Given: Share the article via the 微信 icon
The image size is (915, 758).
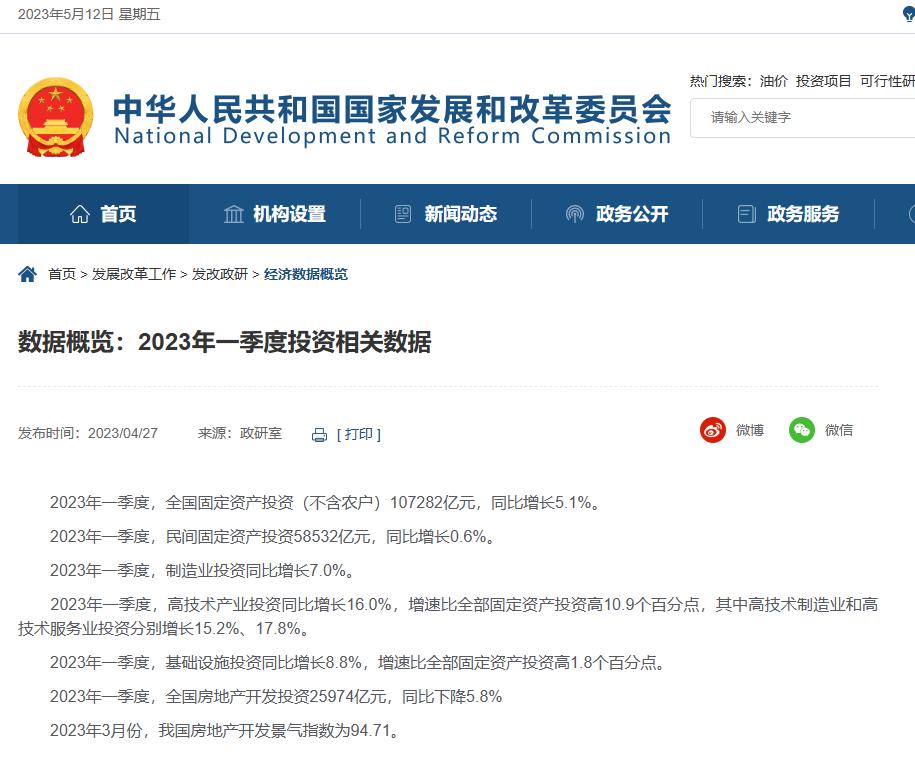Looking at the screenshot, I should [x=801, y=430].
